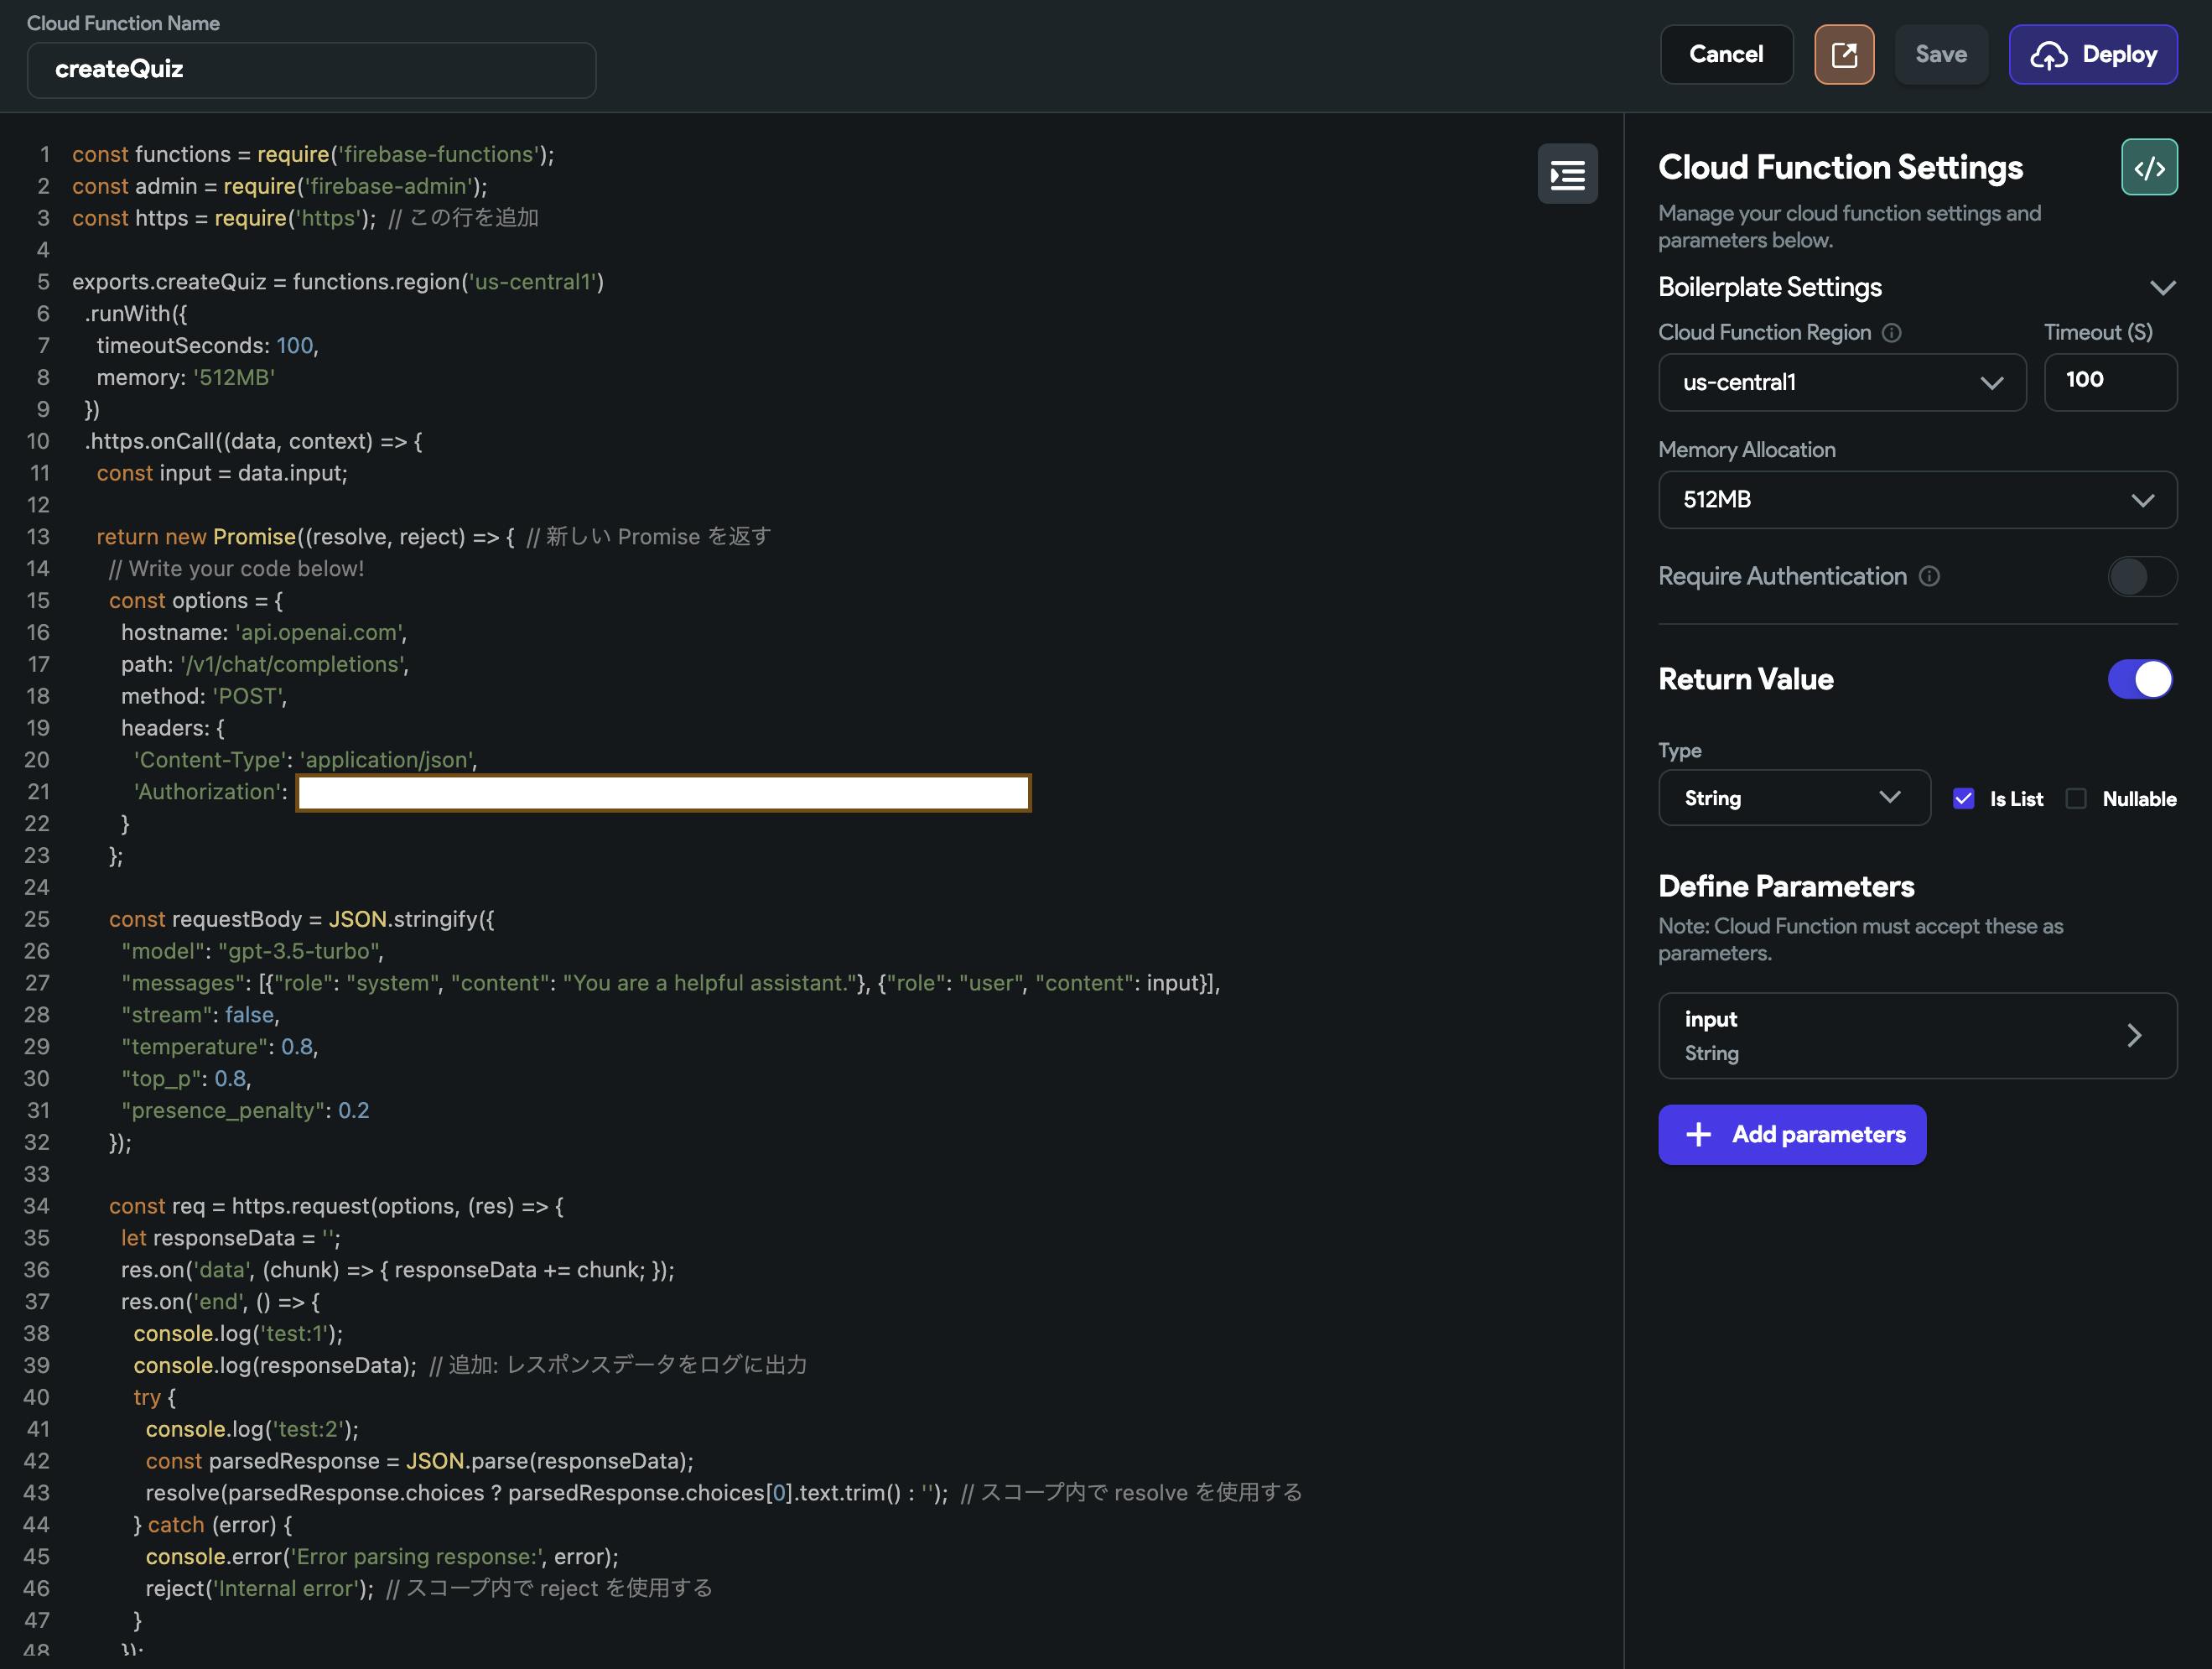Click plus icon on Add parameters
Viewport: 2212px width, 1669px height.
(1698, 1134)
